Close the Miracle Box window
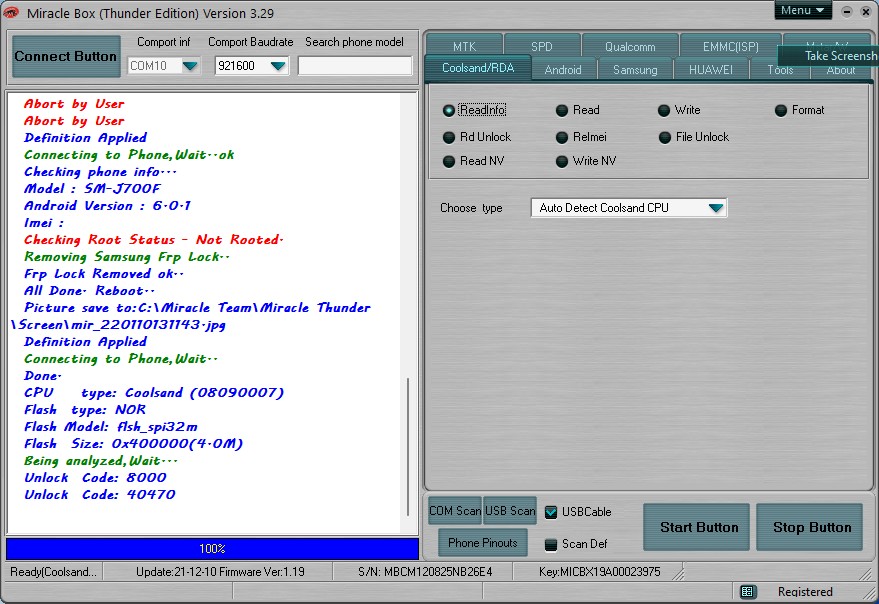Screen dimensions: 879x604 [x=866, y=11]
